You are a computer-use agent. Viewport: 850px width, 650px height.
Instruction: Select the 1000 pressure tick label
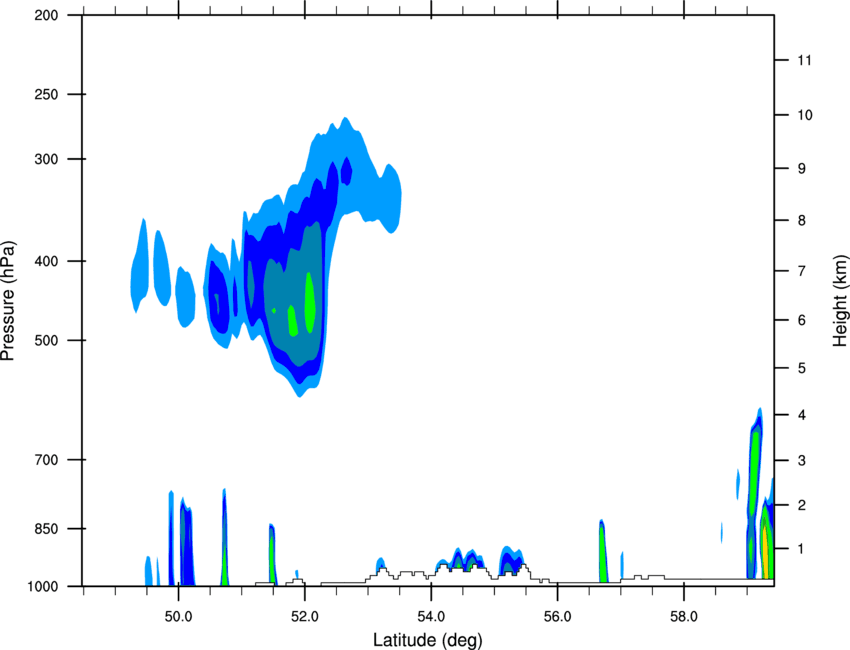[43, 587]
